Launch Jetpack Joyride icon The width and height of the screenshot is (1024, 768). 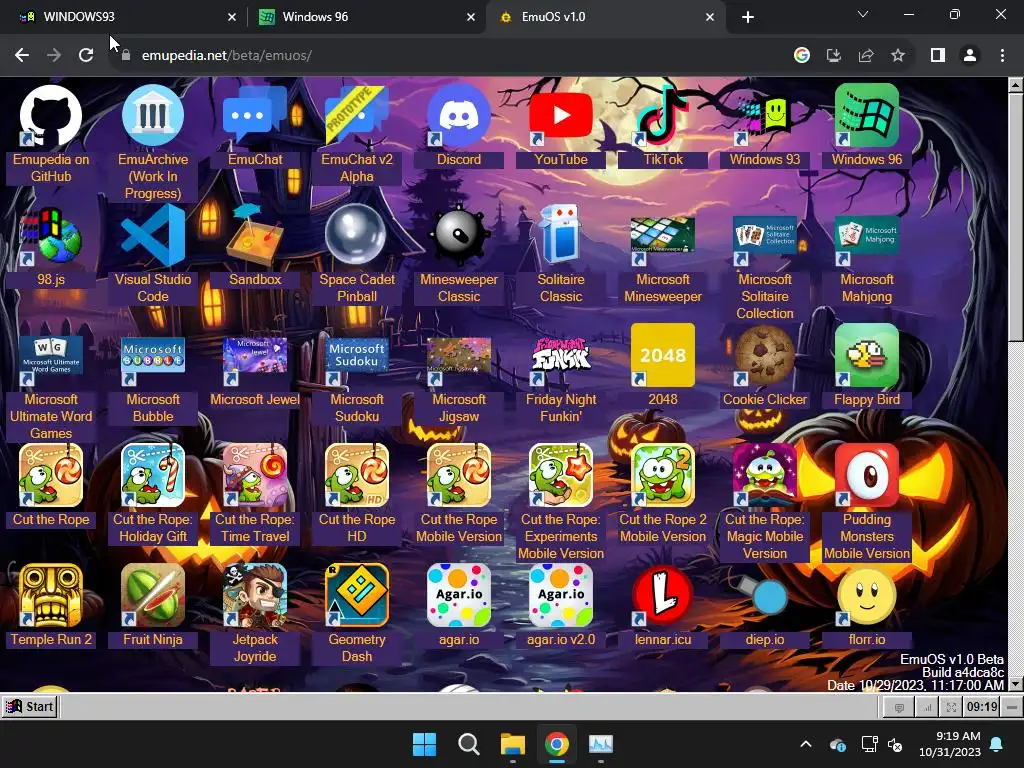point(255,596)
